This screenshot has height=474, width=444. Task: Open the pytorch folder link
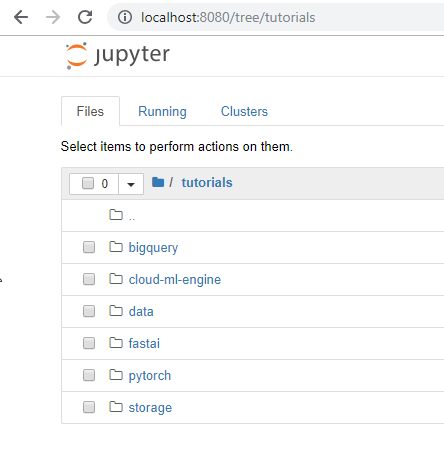[150, 375]
